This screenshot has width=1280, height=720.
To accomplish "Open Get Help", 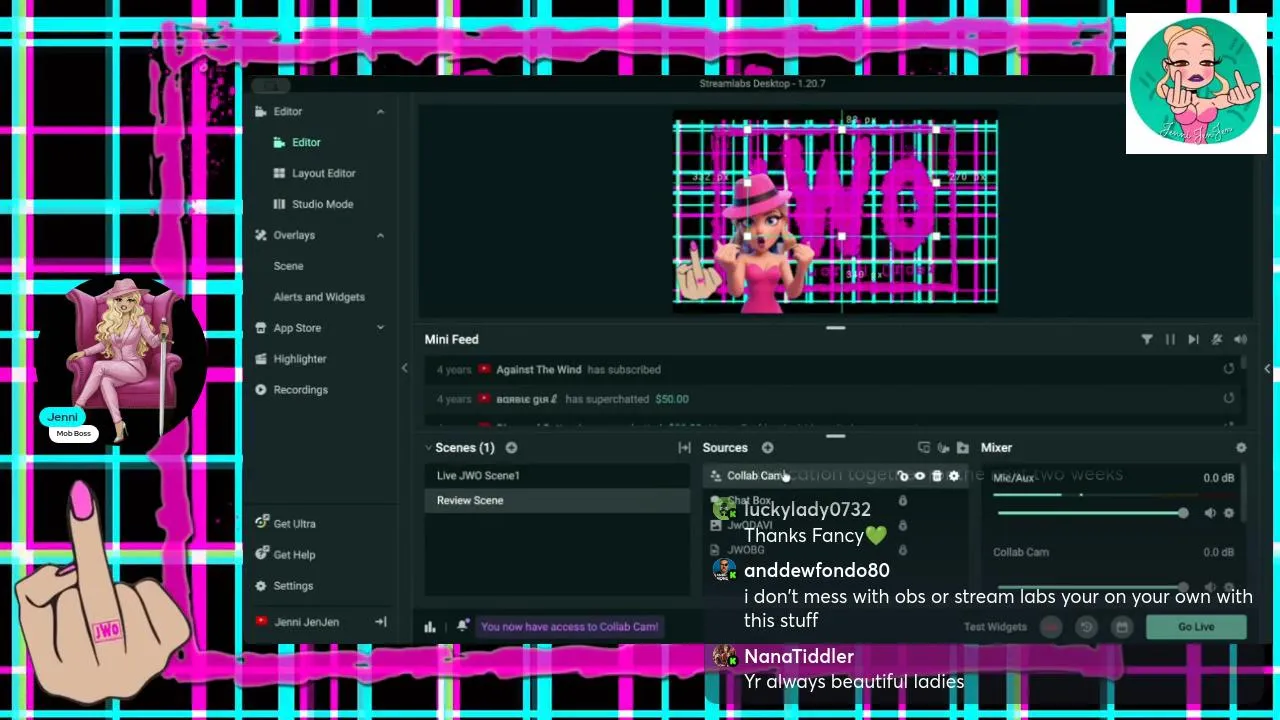I will [x=285, y=555].
